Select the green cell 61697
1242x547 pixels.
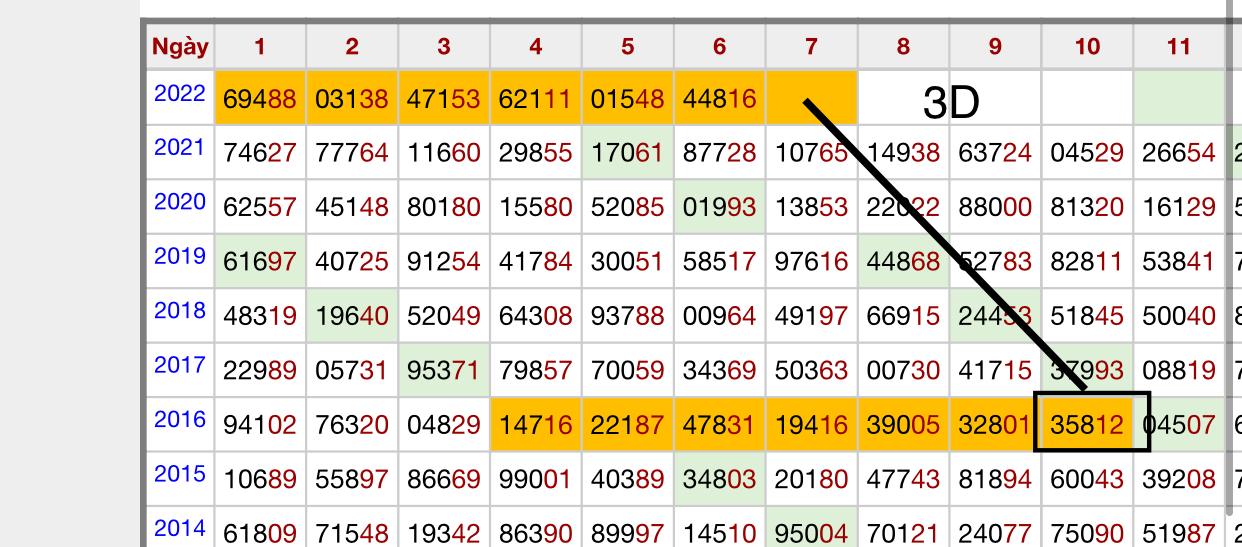click(260, 262)
